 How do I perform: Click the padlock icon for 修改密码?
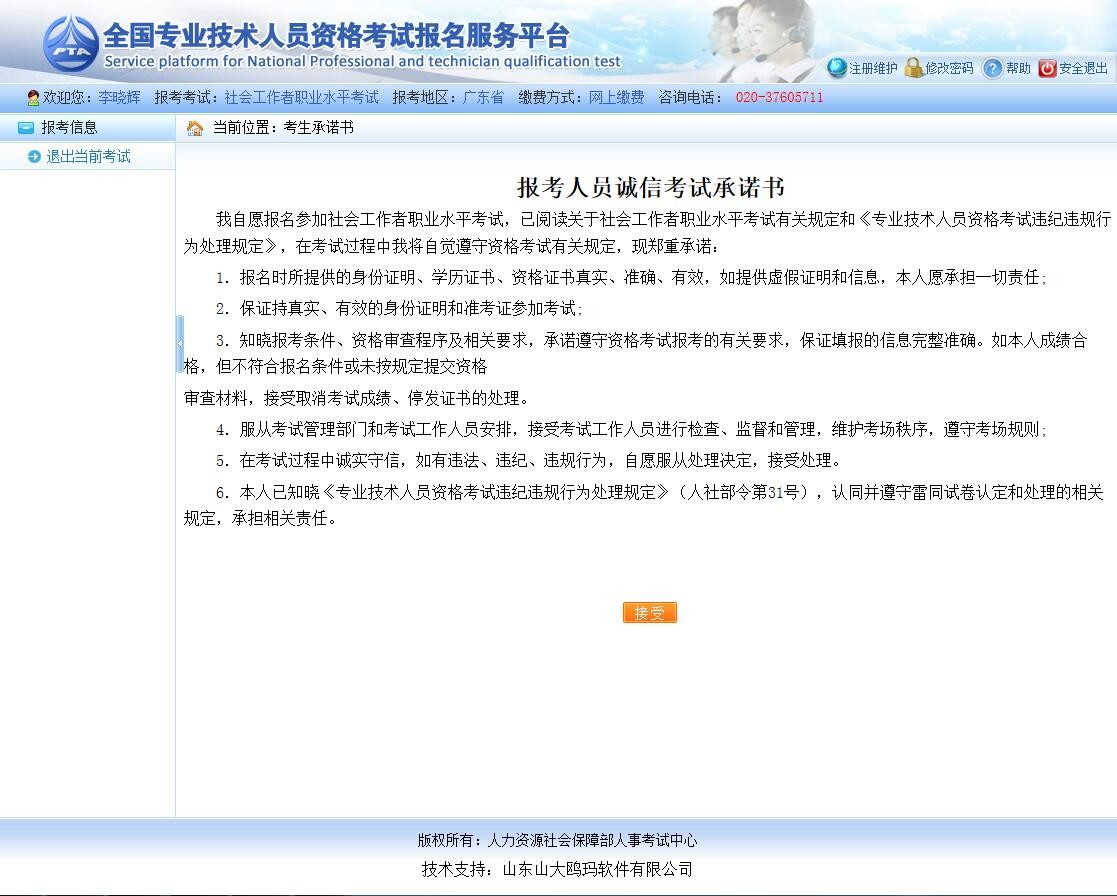[x=914, y=68]
